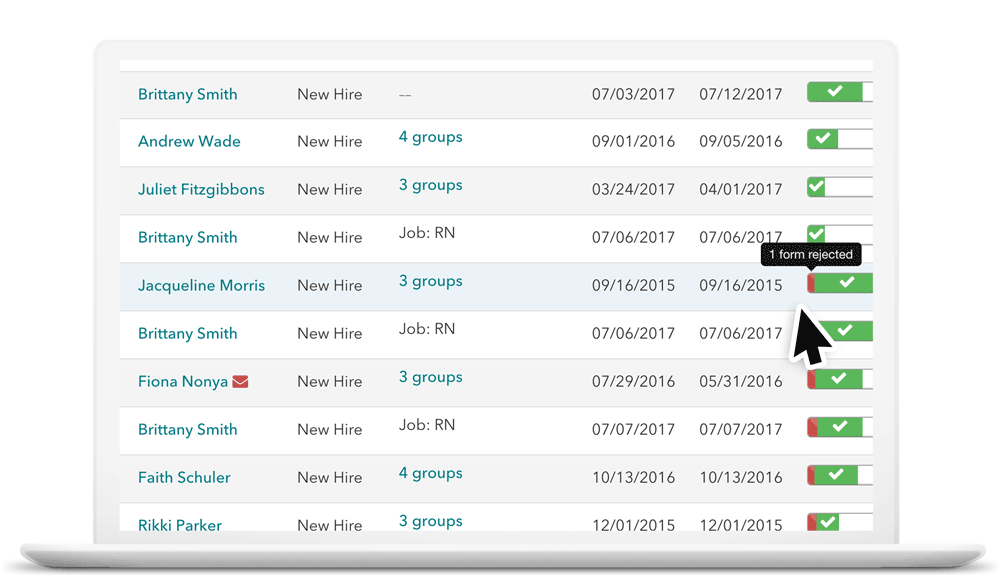Screen dimensions: 1000x575
Task: Open Juliet Fitzgibbons' name link
Action: pyautogui.click(x=202, y=189)
